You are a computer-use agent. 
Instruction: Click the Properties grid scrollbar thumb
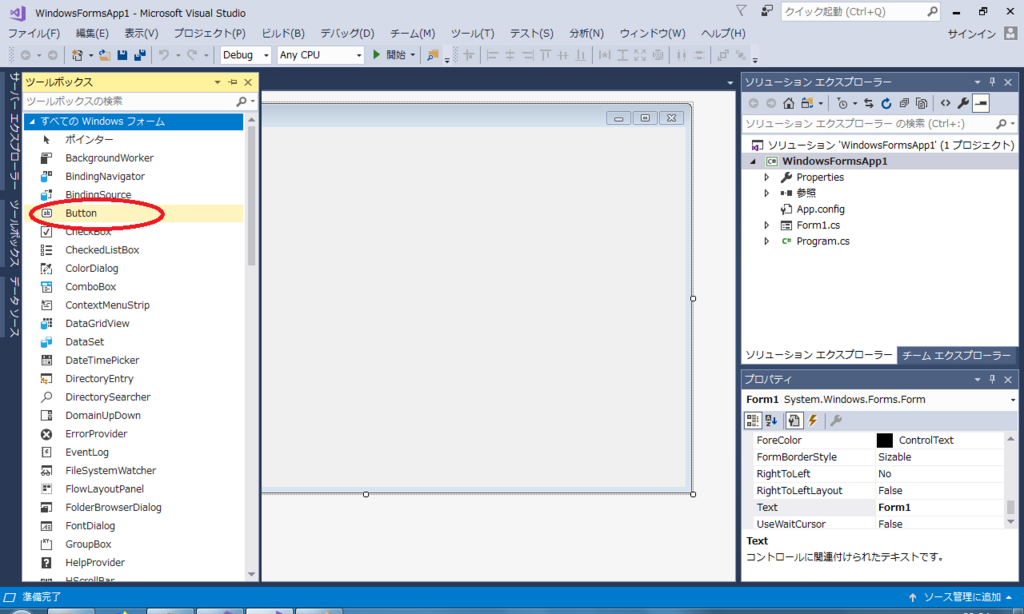[x=1010, y=507]
